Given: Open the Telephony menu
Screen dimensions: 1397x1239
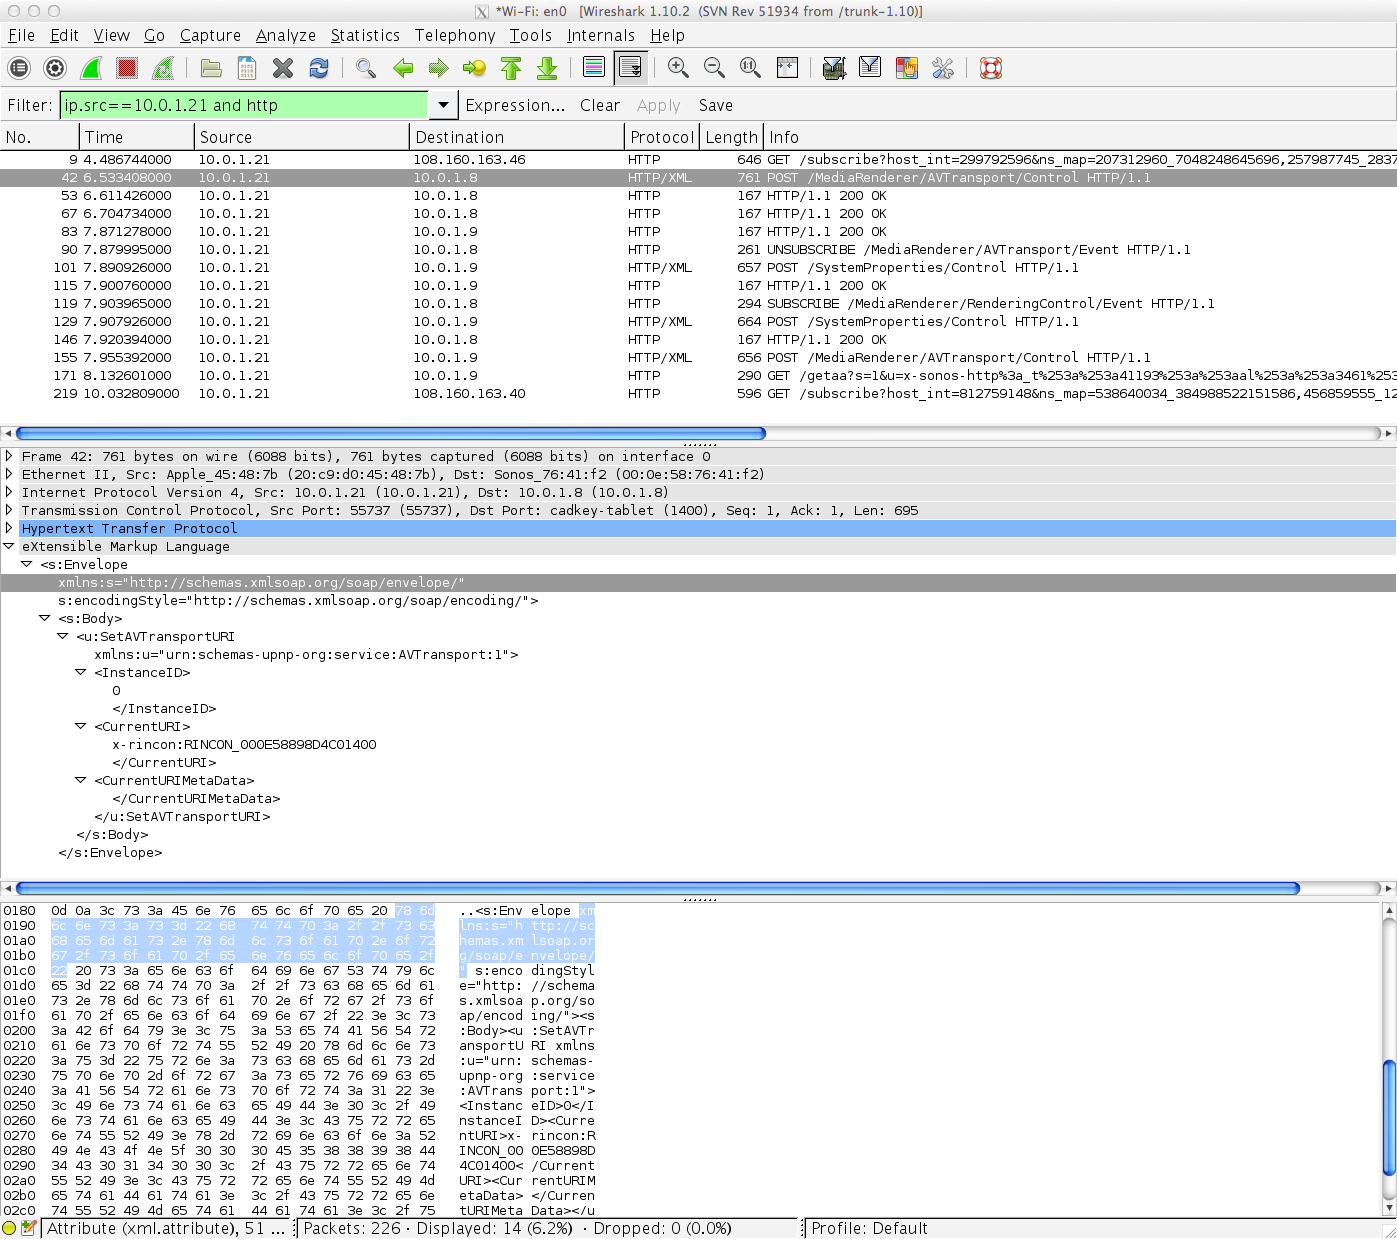Looking at the screenshot, I should pos(455,35).
